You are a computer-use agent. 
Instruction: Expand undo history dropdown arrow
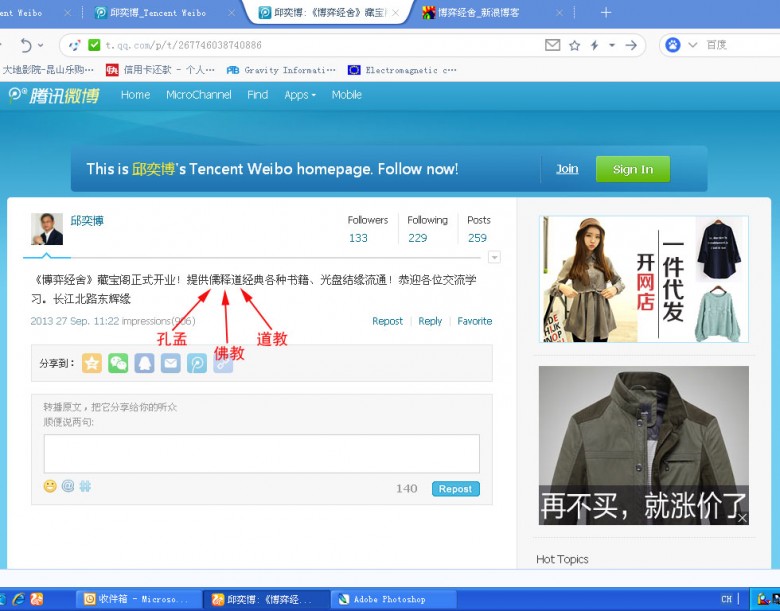(41, 45)
